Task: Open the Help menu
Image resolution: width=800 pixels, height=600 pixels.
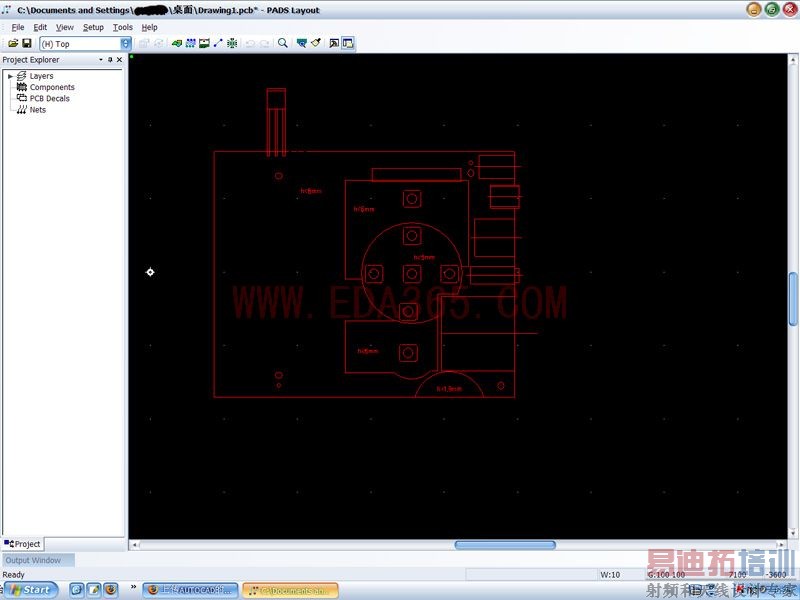Action: coord(149,28)
